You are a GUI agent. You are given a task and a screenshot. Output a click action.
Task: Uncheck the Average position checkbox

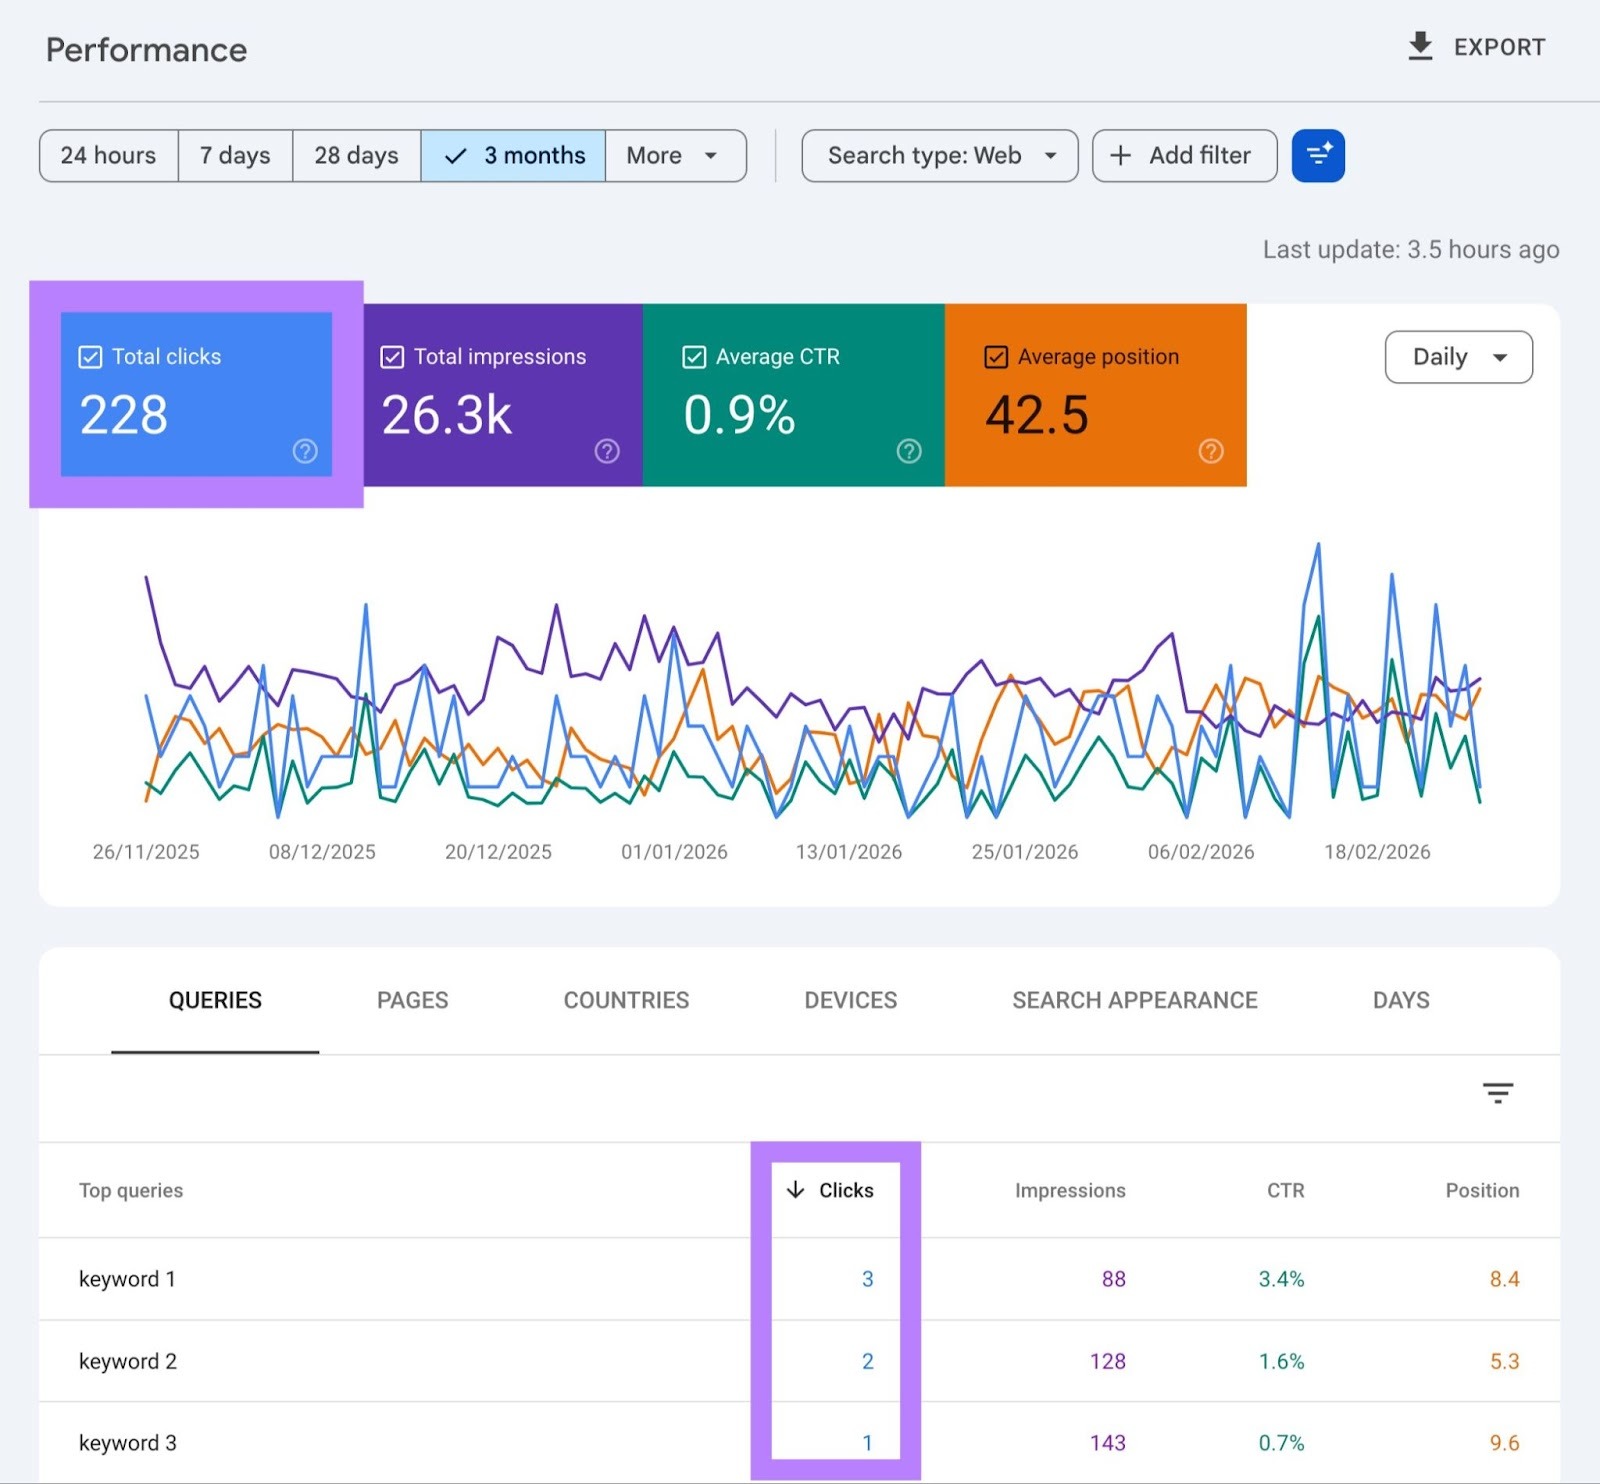(995, 356)
